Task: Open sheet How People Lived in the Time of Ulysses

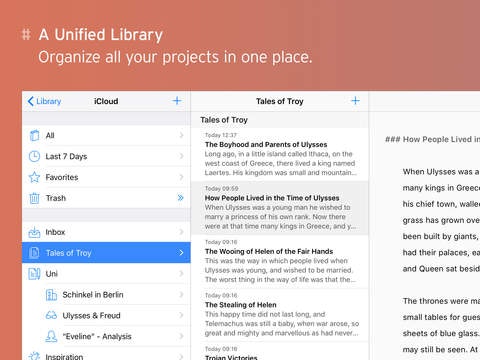Action: pyautogui.click(x=280, y=208)
